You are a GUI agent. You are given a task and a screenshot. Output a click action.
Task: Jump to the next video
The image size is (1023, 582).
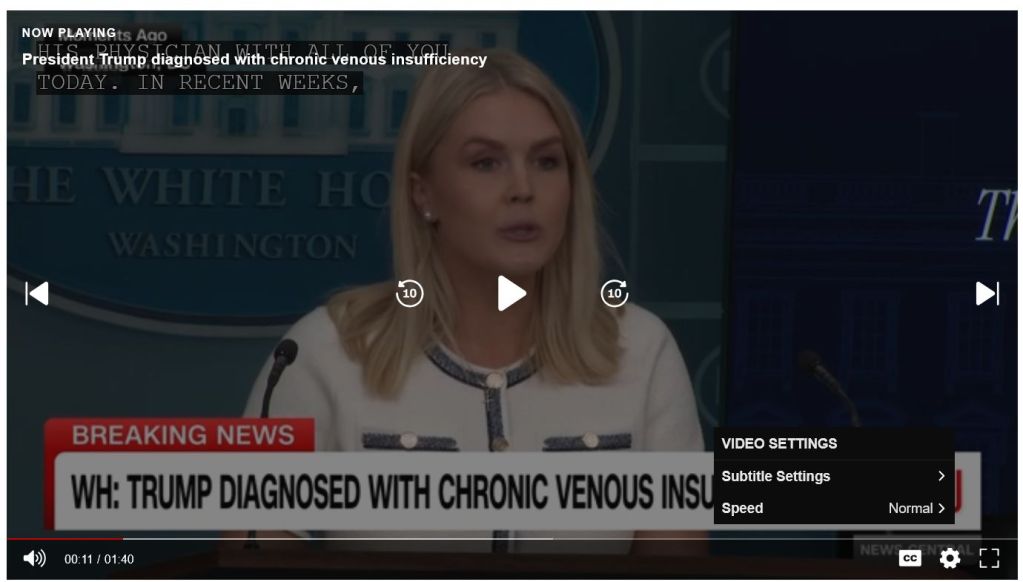pos(987,294)
